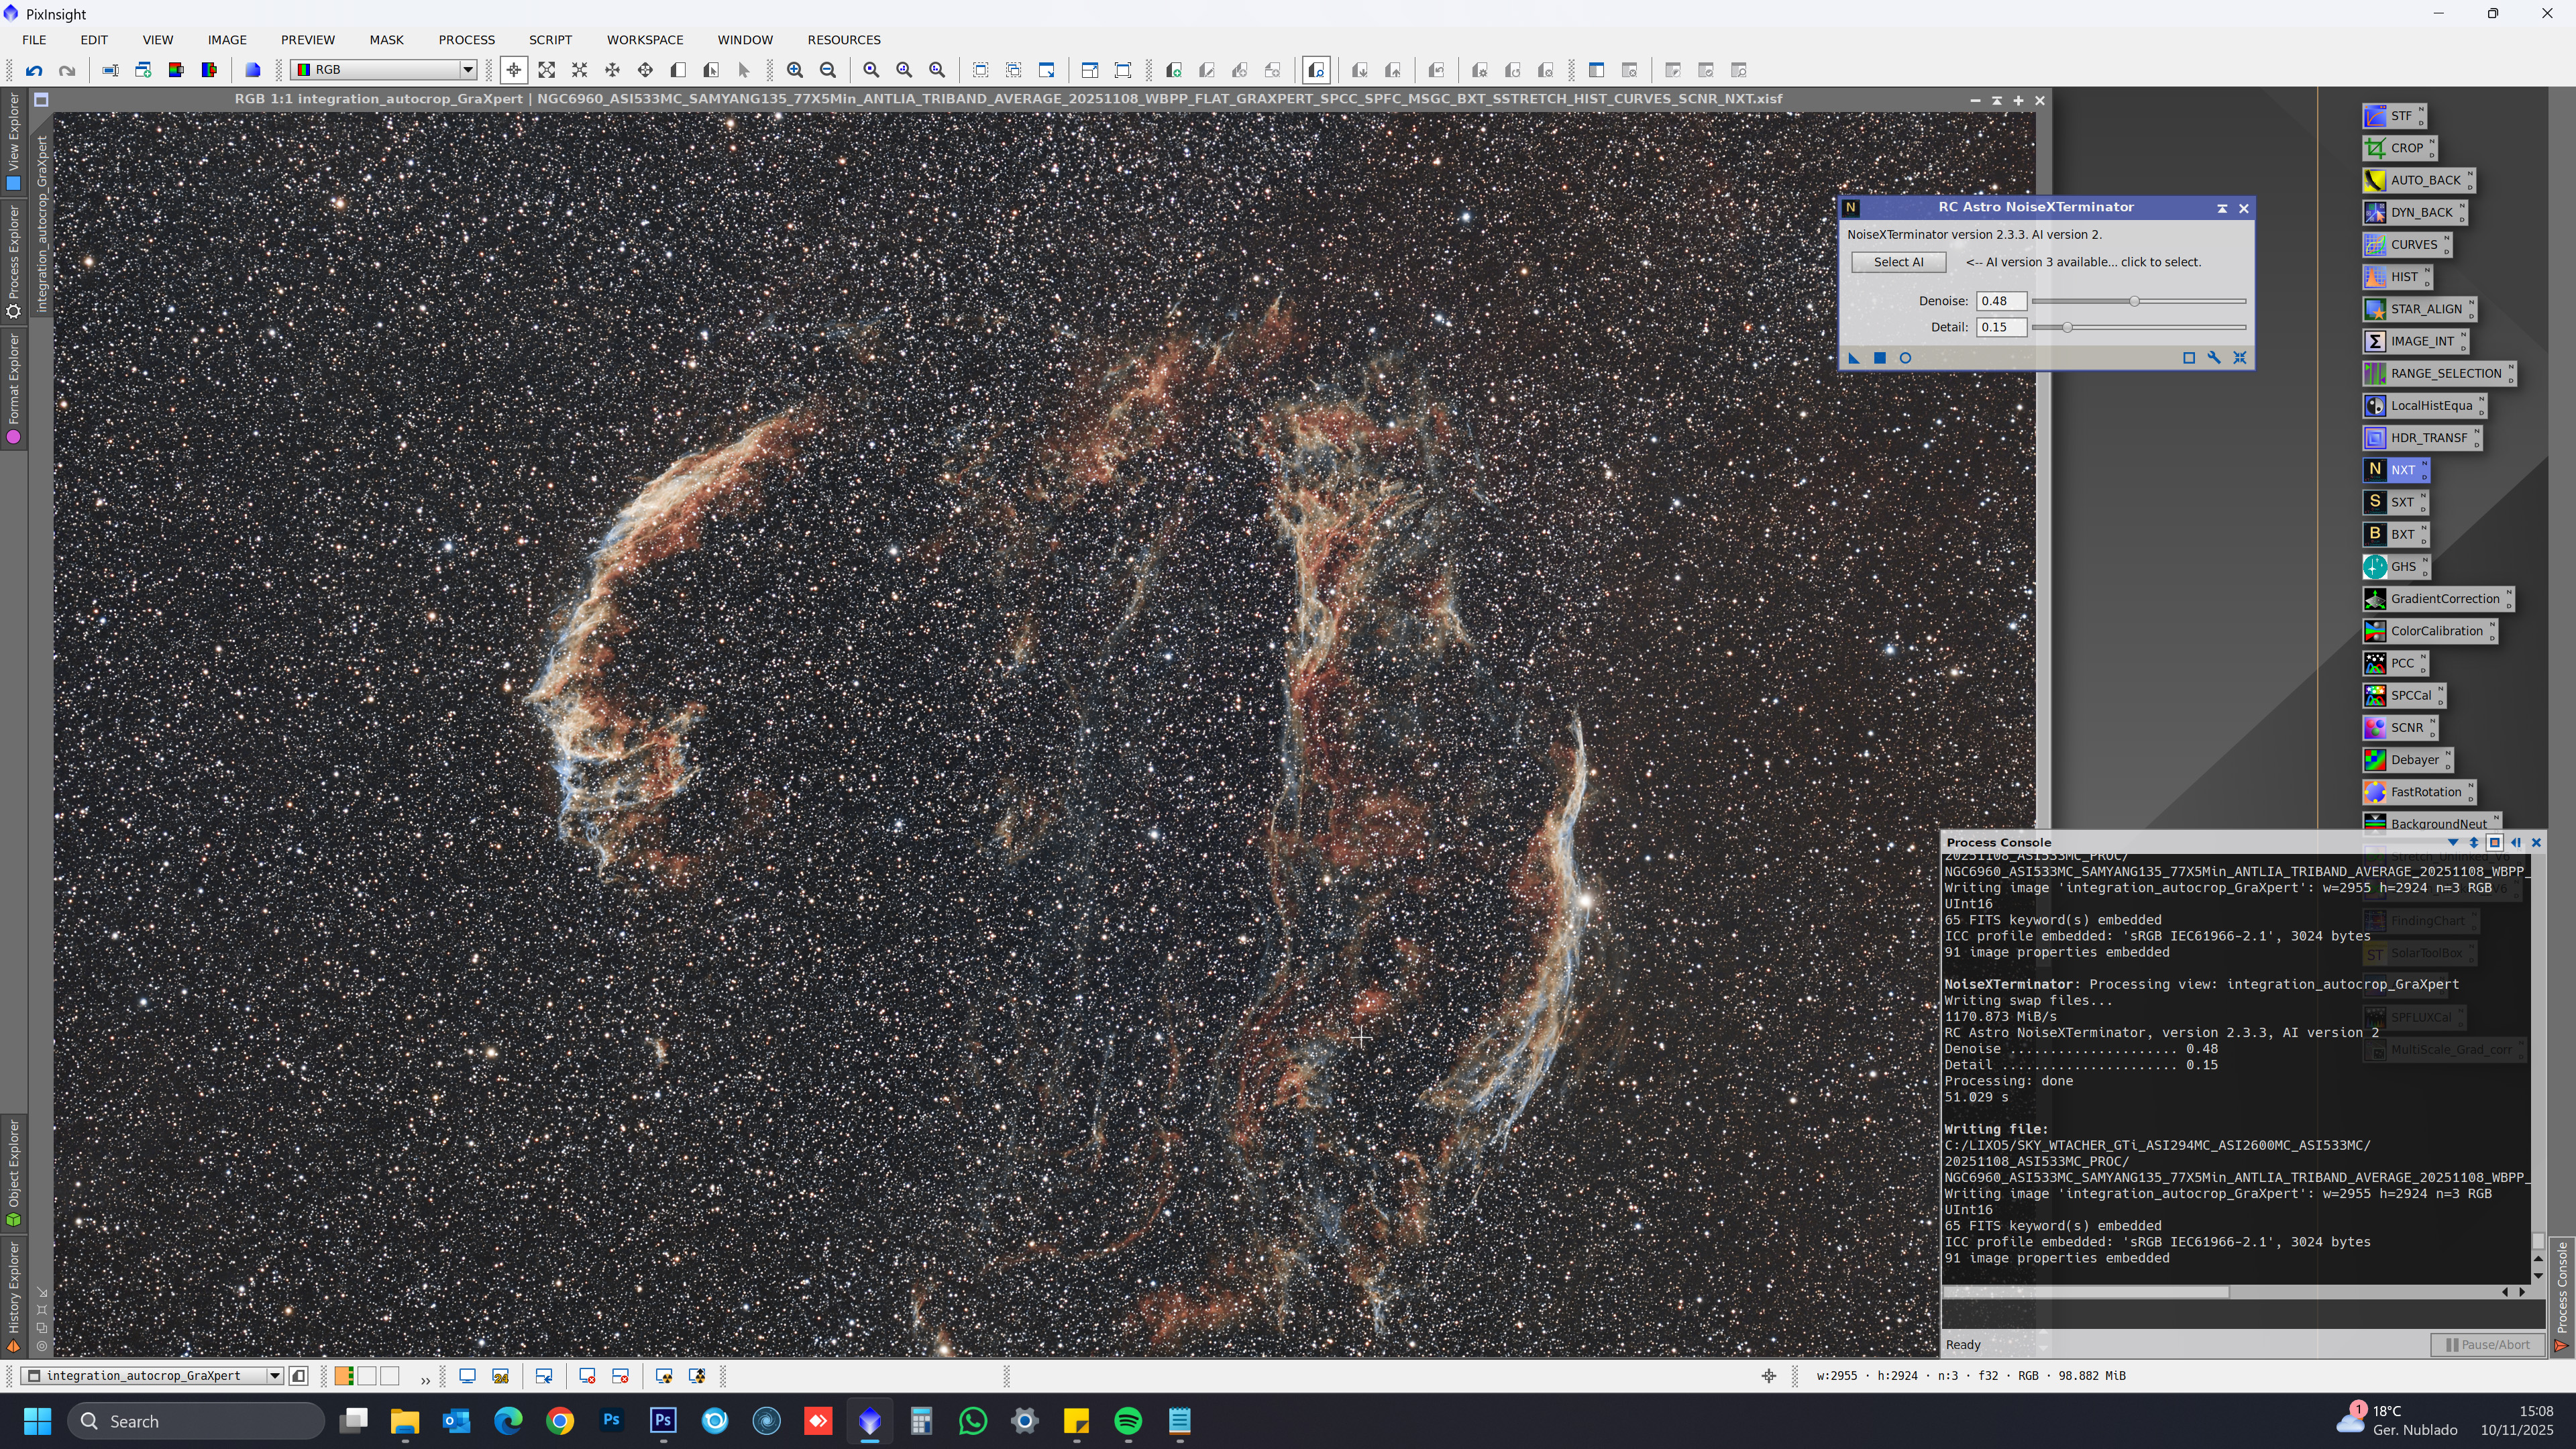This screenshot has height=1449, width=2576.
Task: Open the RGB channel display dropdown
Action: [467, 70]
